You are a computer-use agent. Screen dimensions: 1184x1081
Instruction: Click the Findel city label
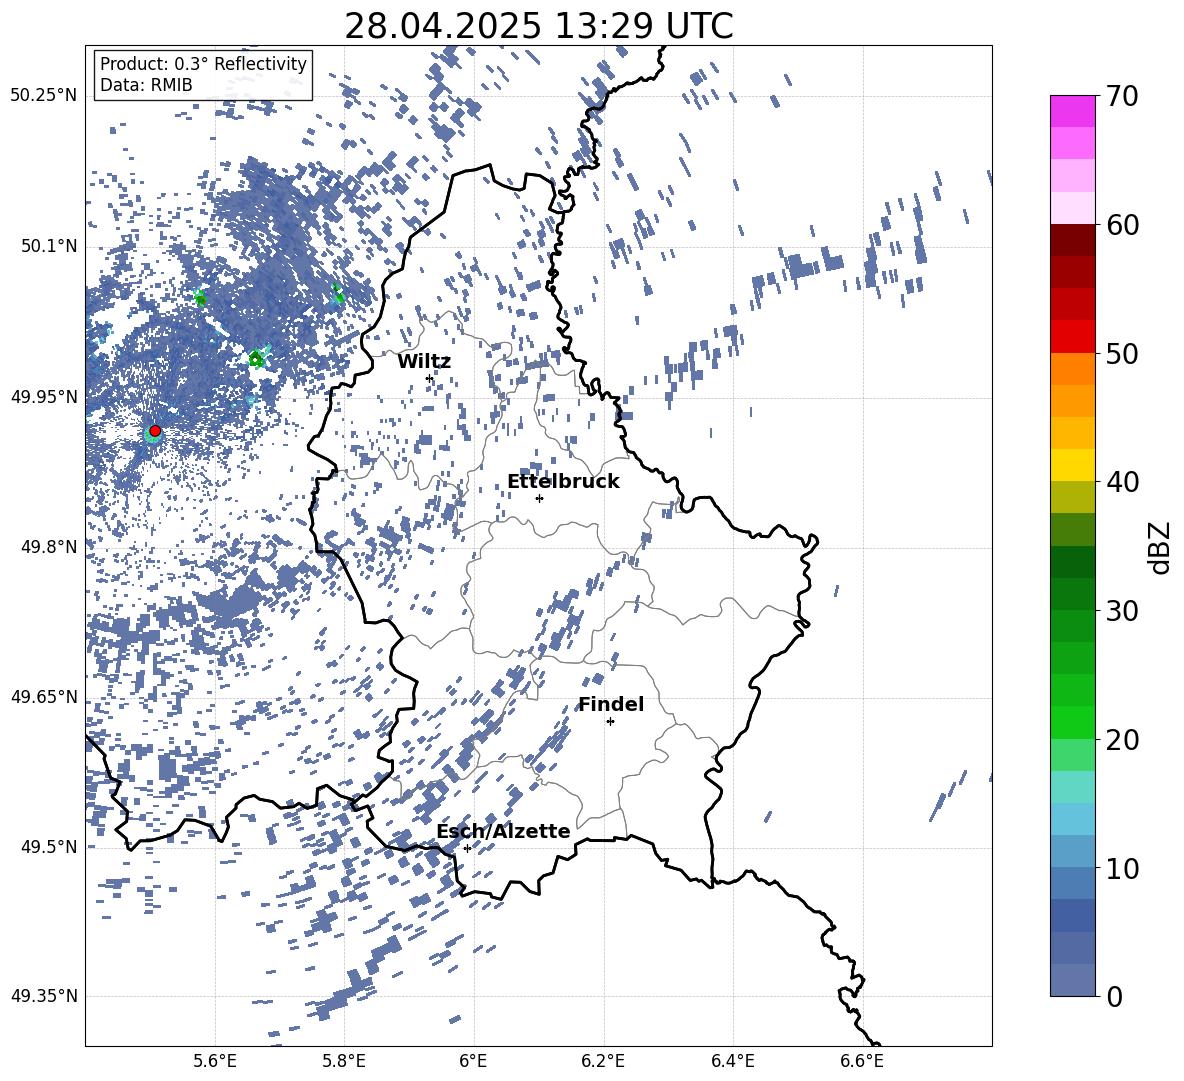tap(611, 704)
